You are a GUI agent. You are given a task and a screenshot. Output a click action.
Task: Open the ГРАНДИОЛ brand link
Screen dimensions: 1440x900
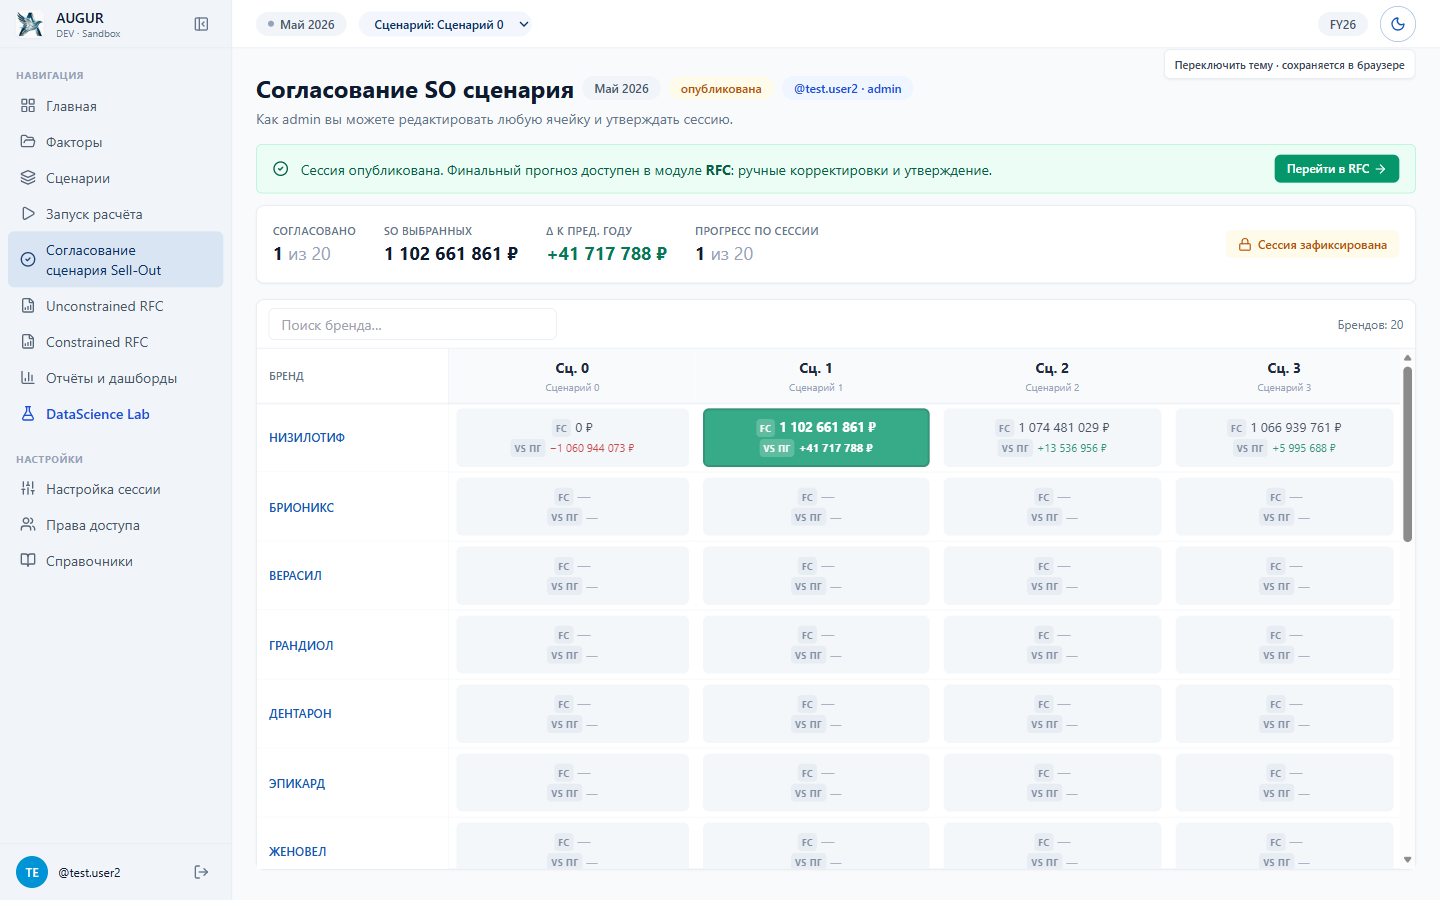[x=301, y=645]
